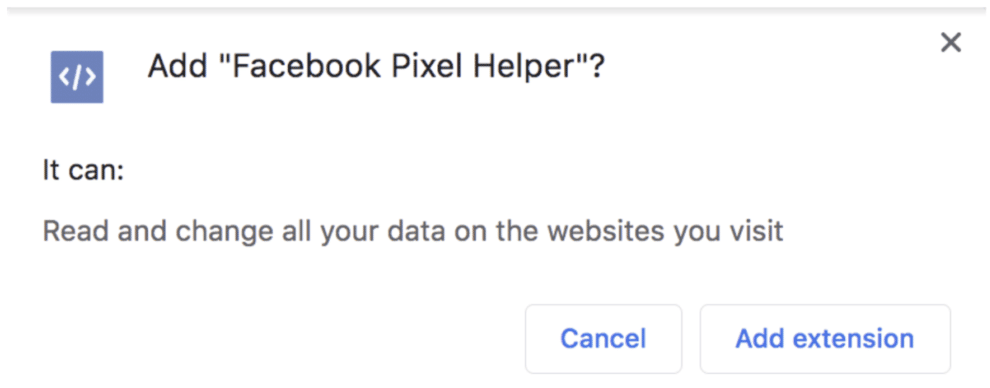The height and width of the screenshot is (388, 990).
Task: Select the slash-bracket icon beside the title
Action: [x=77, y=77]
